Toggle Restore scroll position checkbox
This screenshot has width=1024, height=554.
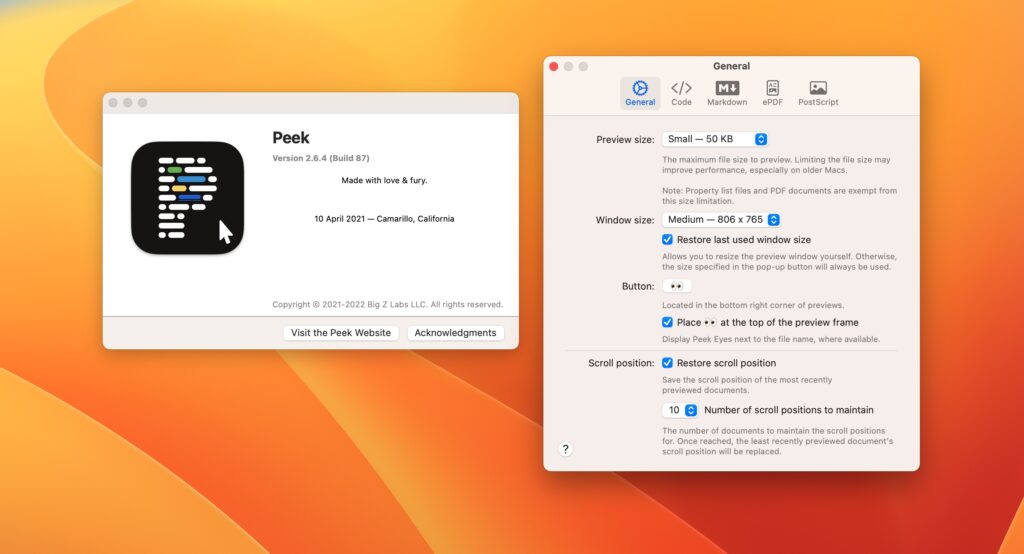667,363
